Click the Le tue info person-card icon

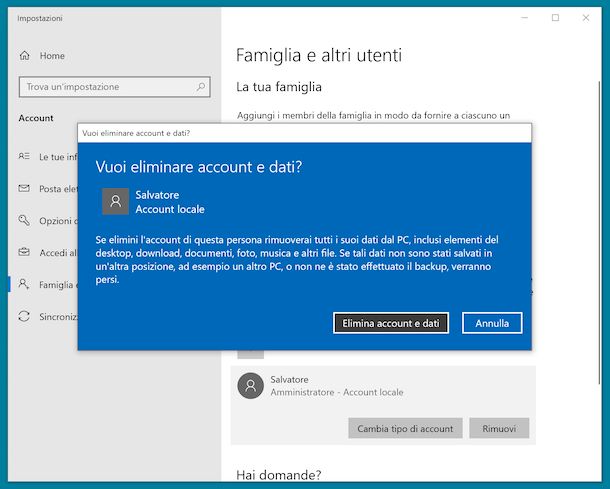[24, 156]
